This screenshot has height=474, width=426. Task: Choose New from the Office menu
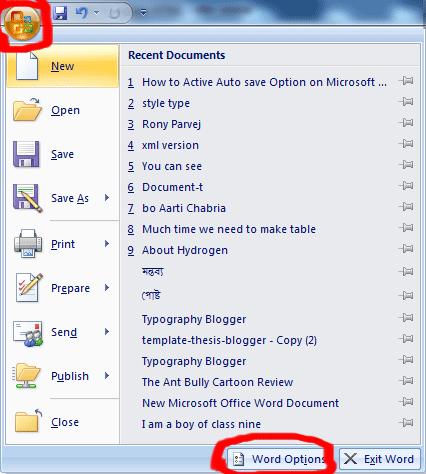(x=63, y=66)
